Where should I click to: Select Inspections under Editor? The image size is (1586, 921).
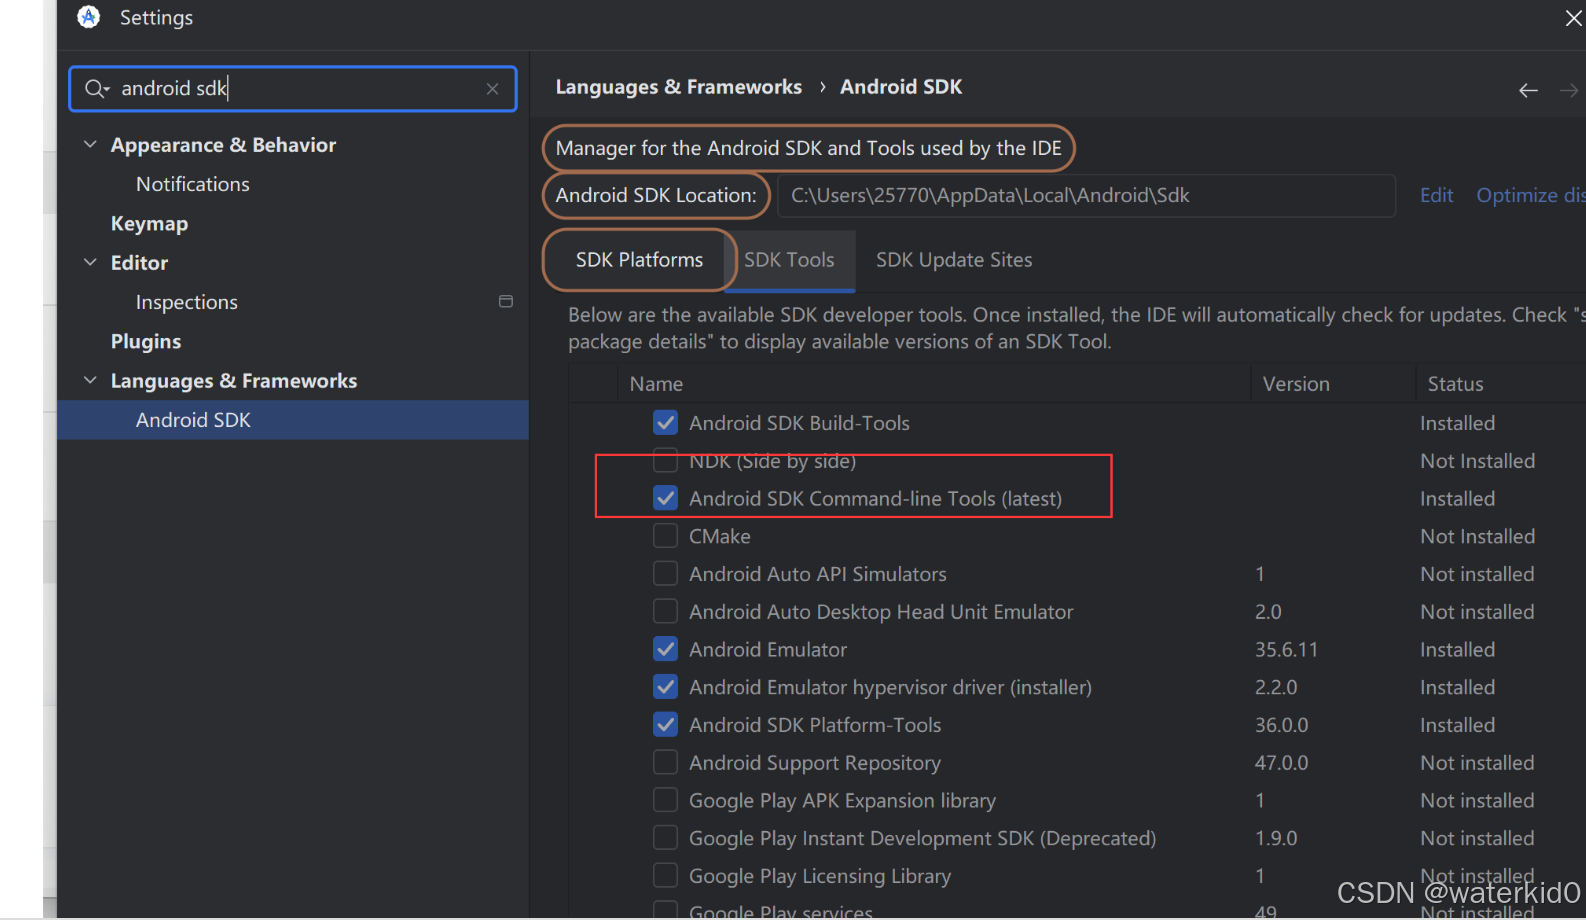(187, 302)
